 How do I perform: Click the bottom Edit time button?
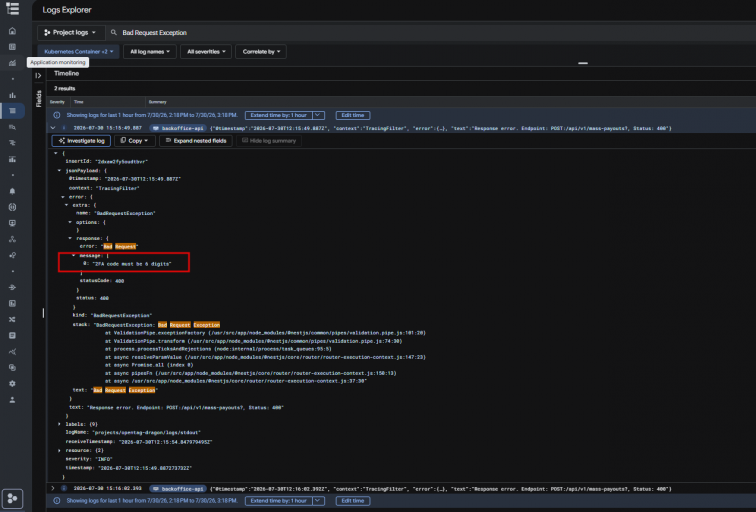pyautogui.click(x=353, y=501)
